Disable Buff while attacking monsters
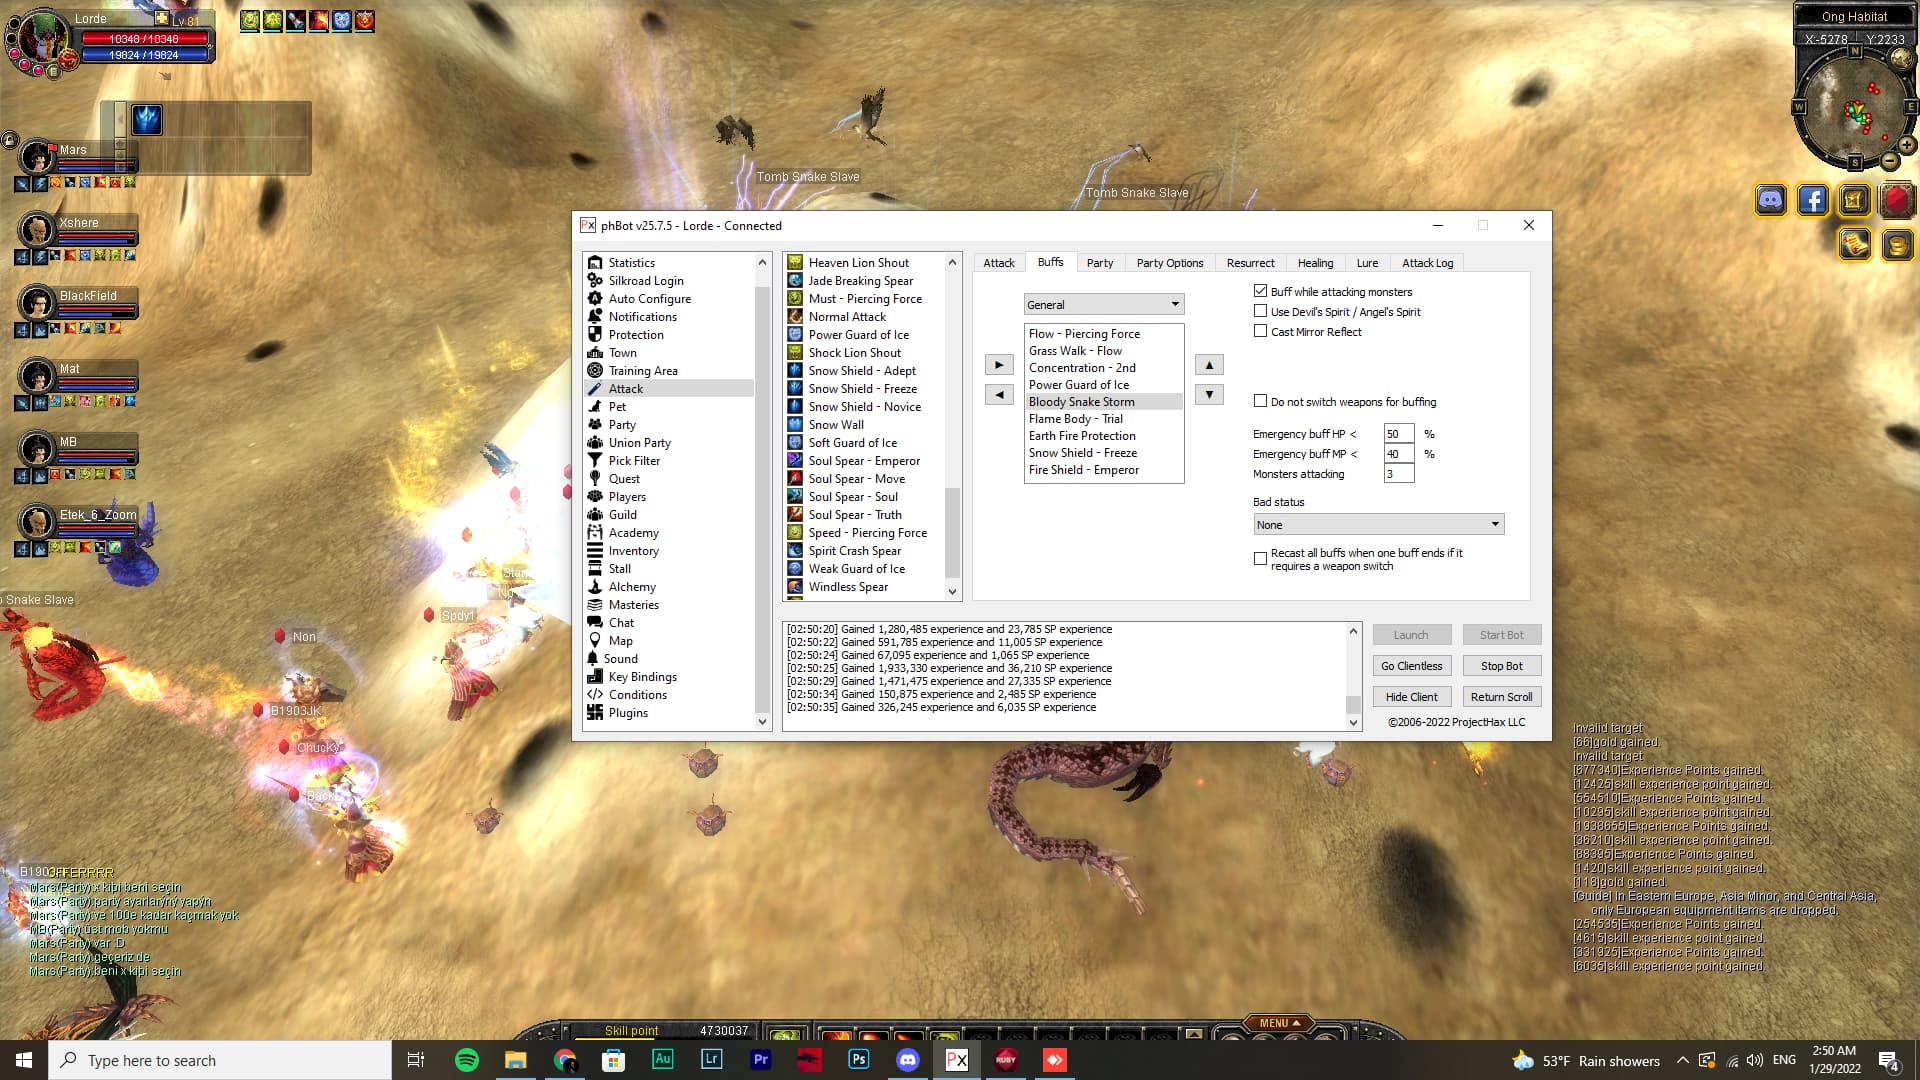The height and width of the screenshot is (1080, 1920). tap(1260, 291)
